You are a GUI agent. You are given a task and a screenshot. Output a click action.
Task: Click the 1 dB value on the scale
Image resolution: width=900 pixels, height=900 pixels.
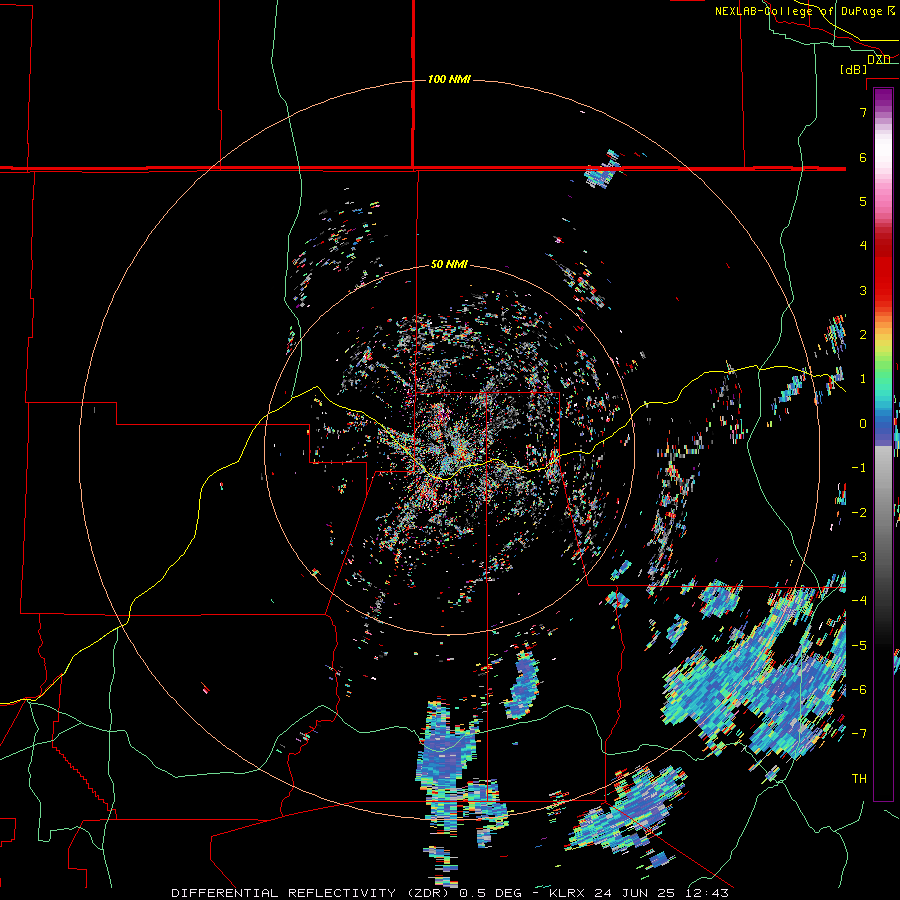(863, 379)
